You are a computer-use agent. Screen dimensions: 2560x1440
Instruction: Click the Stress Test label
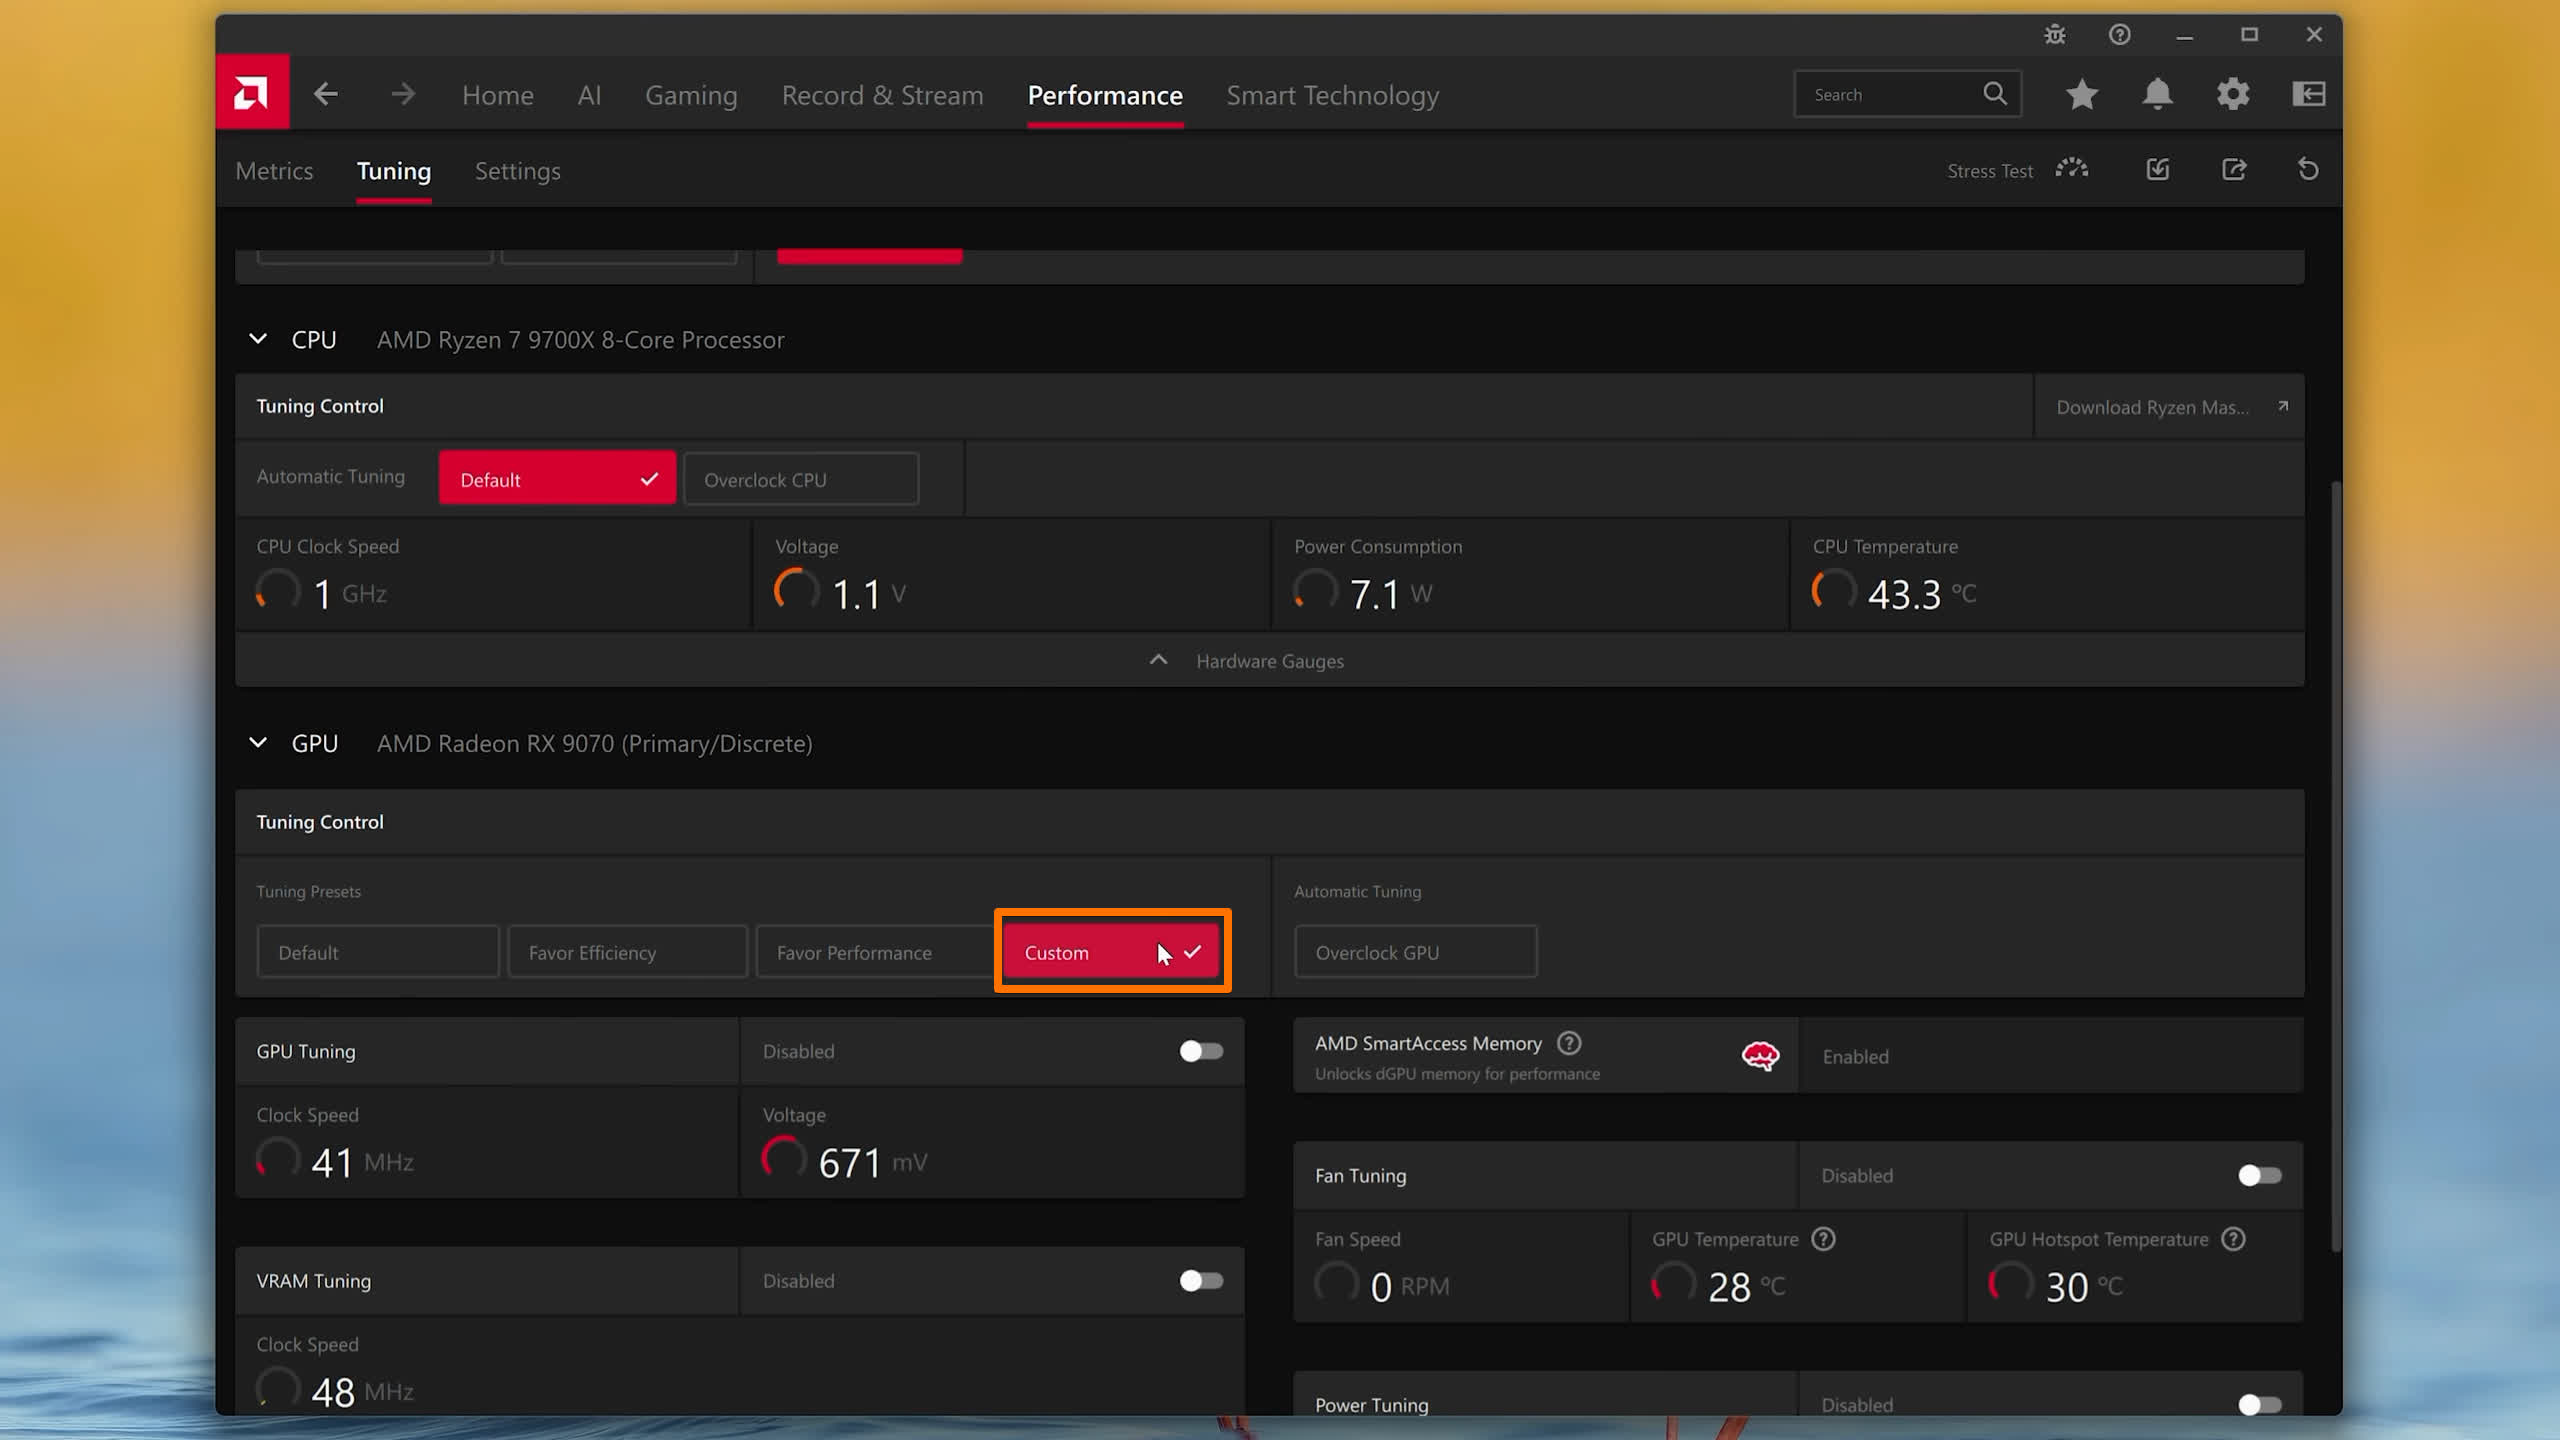[1990, 171]
